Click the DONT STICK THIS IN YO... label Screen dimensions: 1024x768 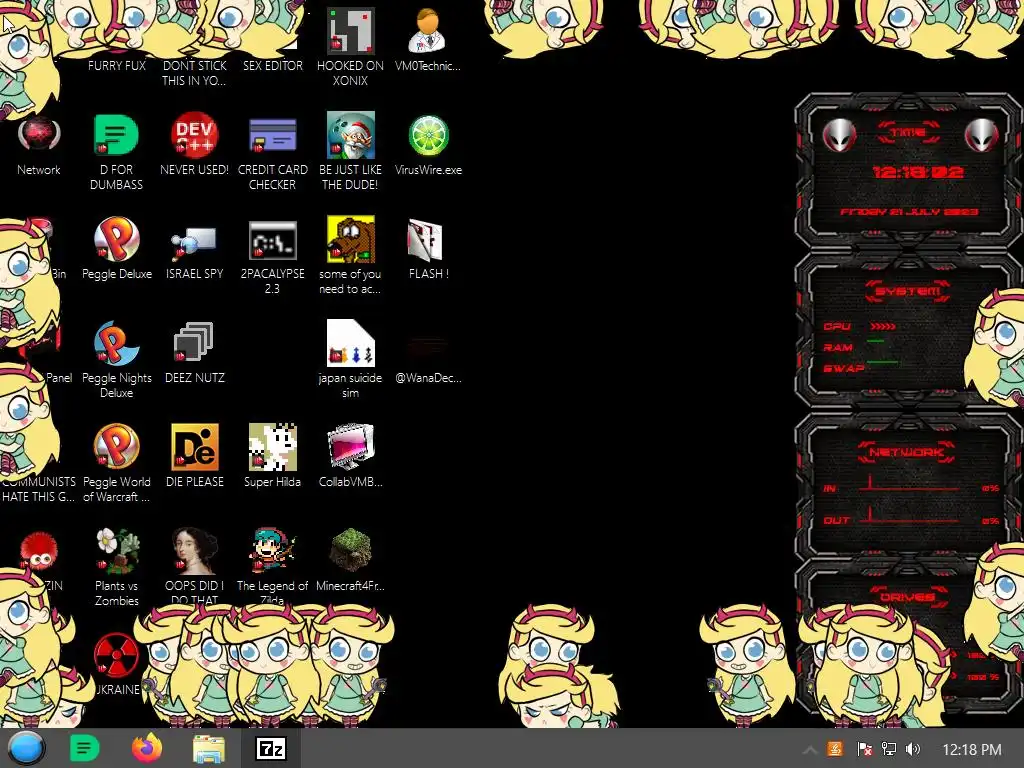click(x=194, y=73)
